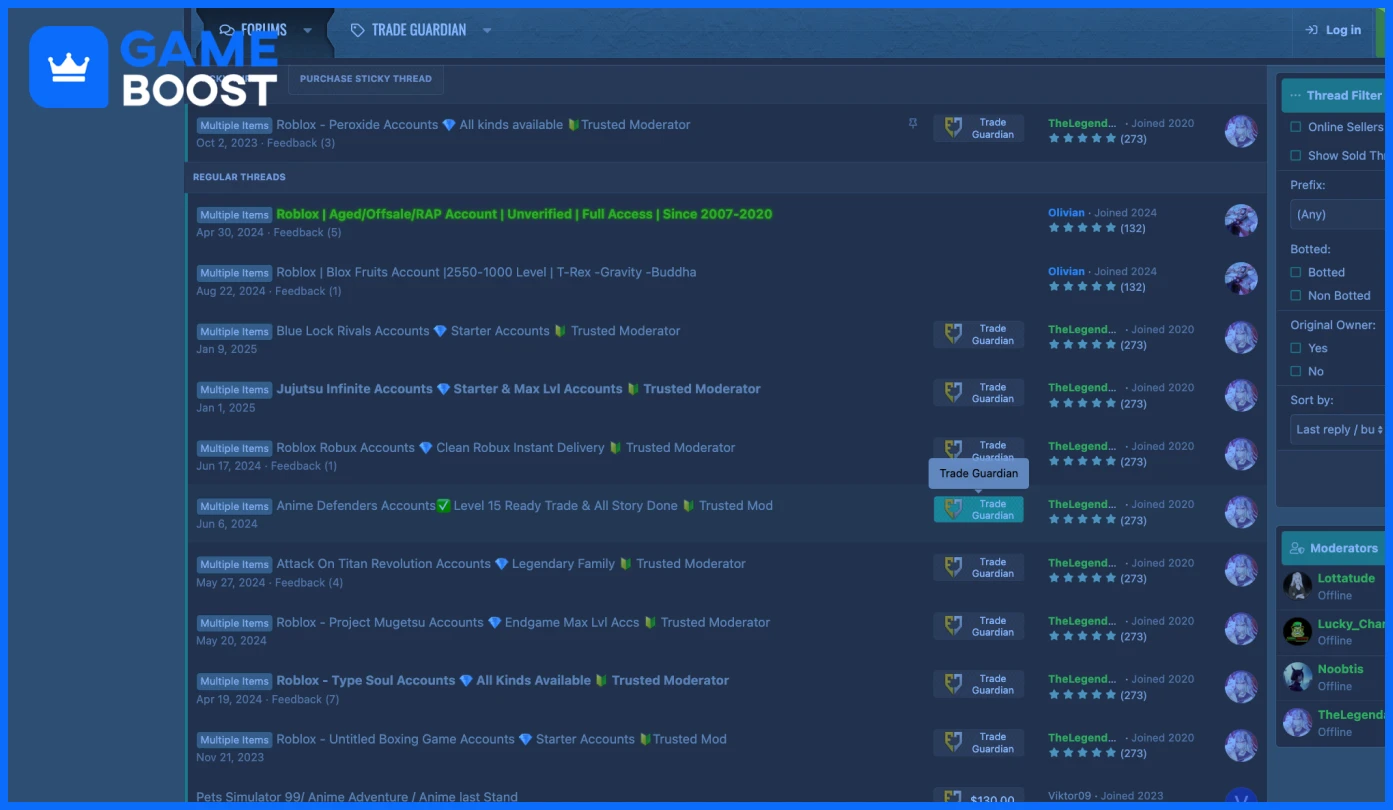The height and width of the screenshot is (810, 1393).
Task: Open the Blox Fruits Account thread
Action: tap(486, 272)
